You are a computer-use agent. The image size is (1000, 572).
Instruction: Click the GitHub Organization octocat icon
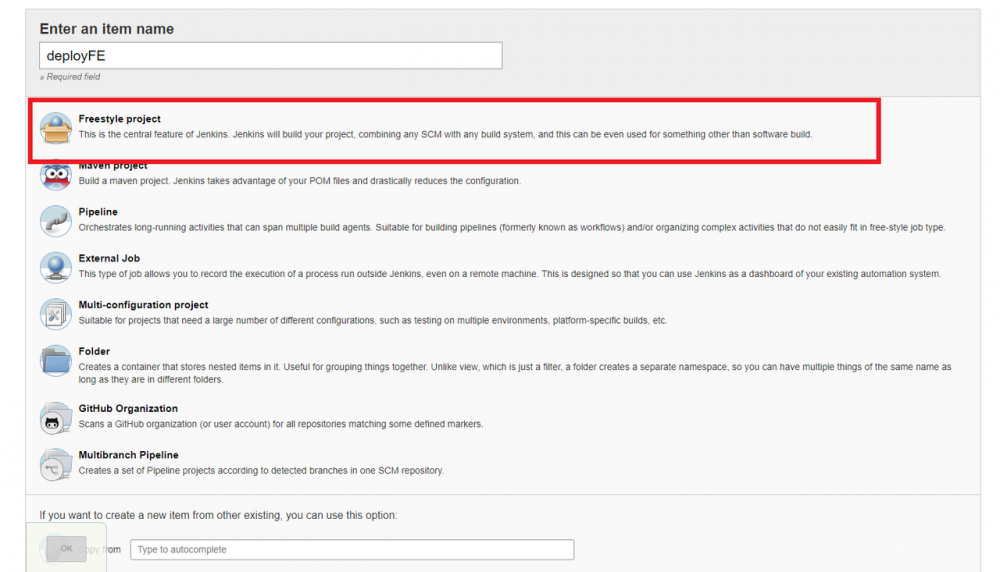pos(55,418)
